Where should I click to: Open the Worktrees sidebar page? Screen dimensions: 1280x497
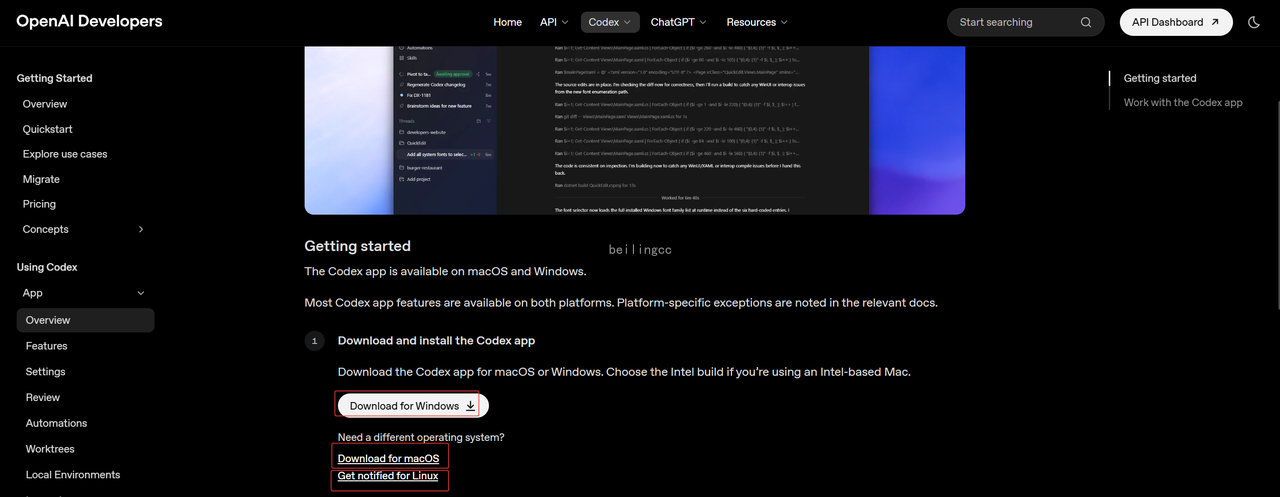50,449
